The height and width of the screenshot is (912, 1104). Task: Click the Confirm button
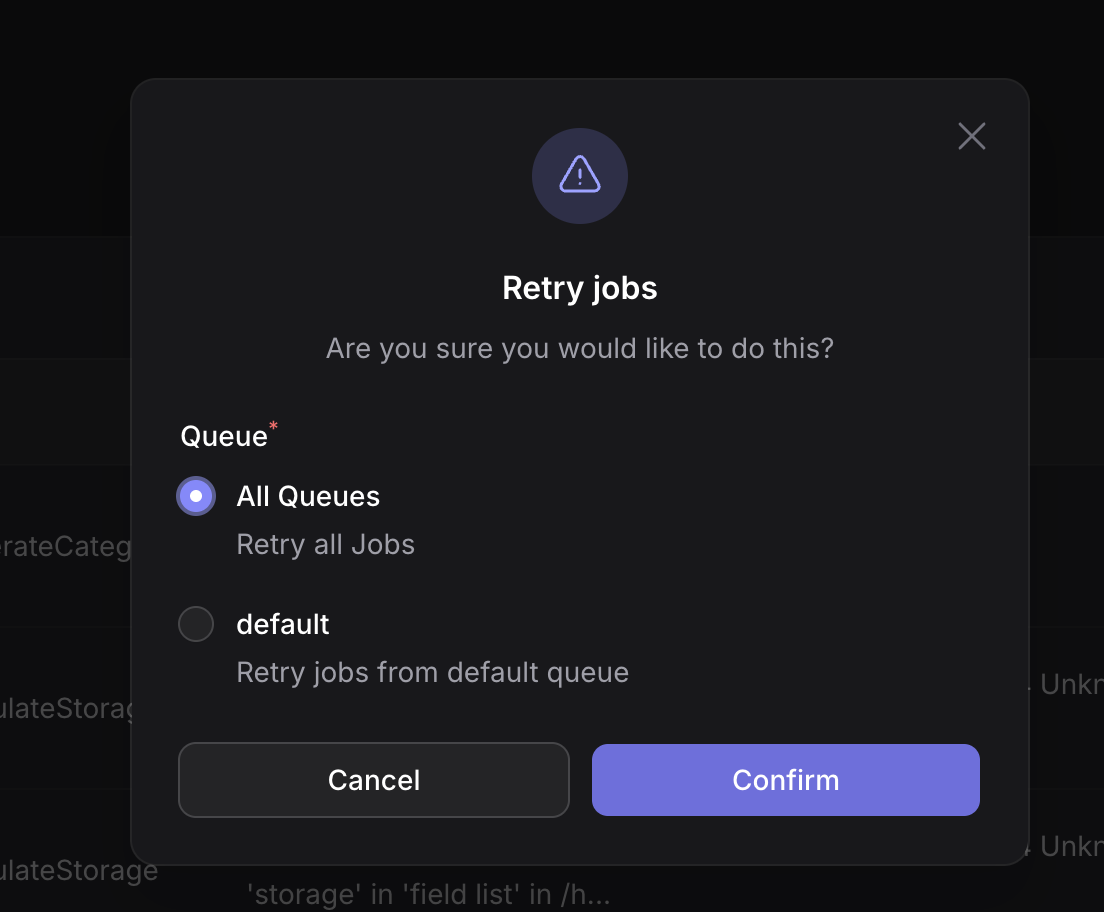pyautogui.click(x=785, y=780)
